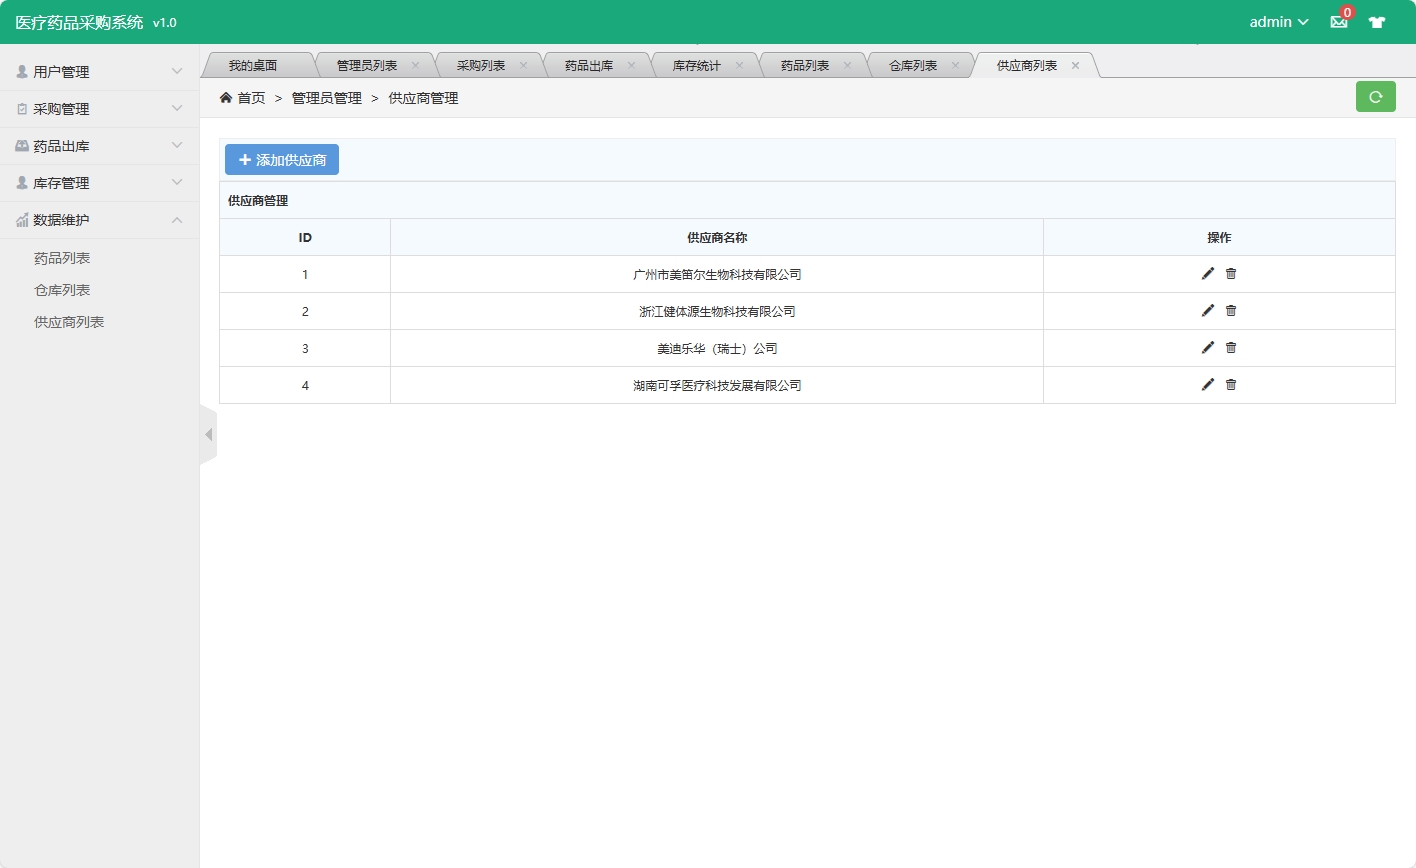1416x868 pixels.
Task: Delete supplier 湖南可孚医疗科技发展有限公司 with trash icon
Action: pyautogui.click(x=1231, y=384)
